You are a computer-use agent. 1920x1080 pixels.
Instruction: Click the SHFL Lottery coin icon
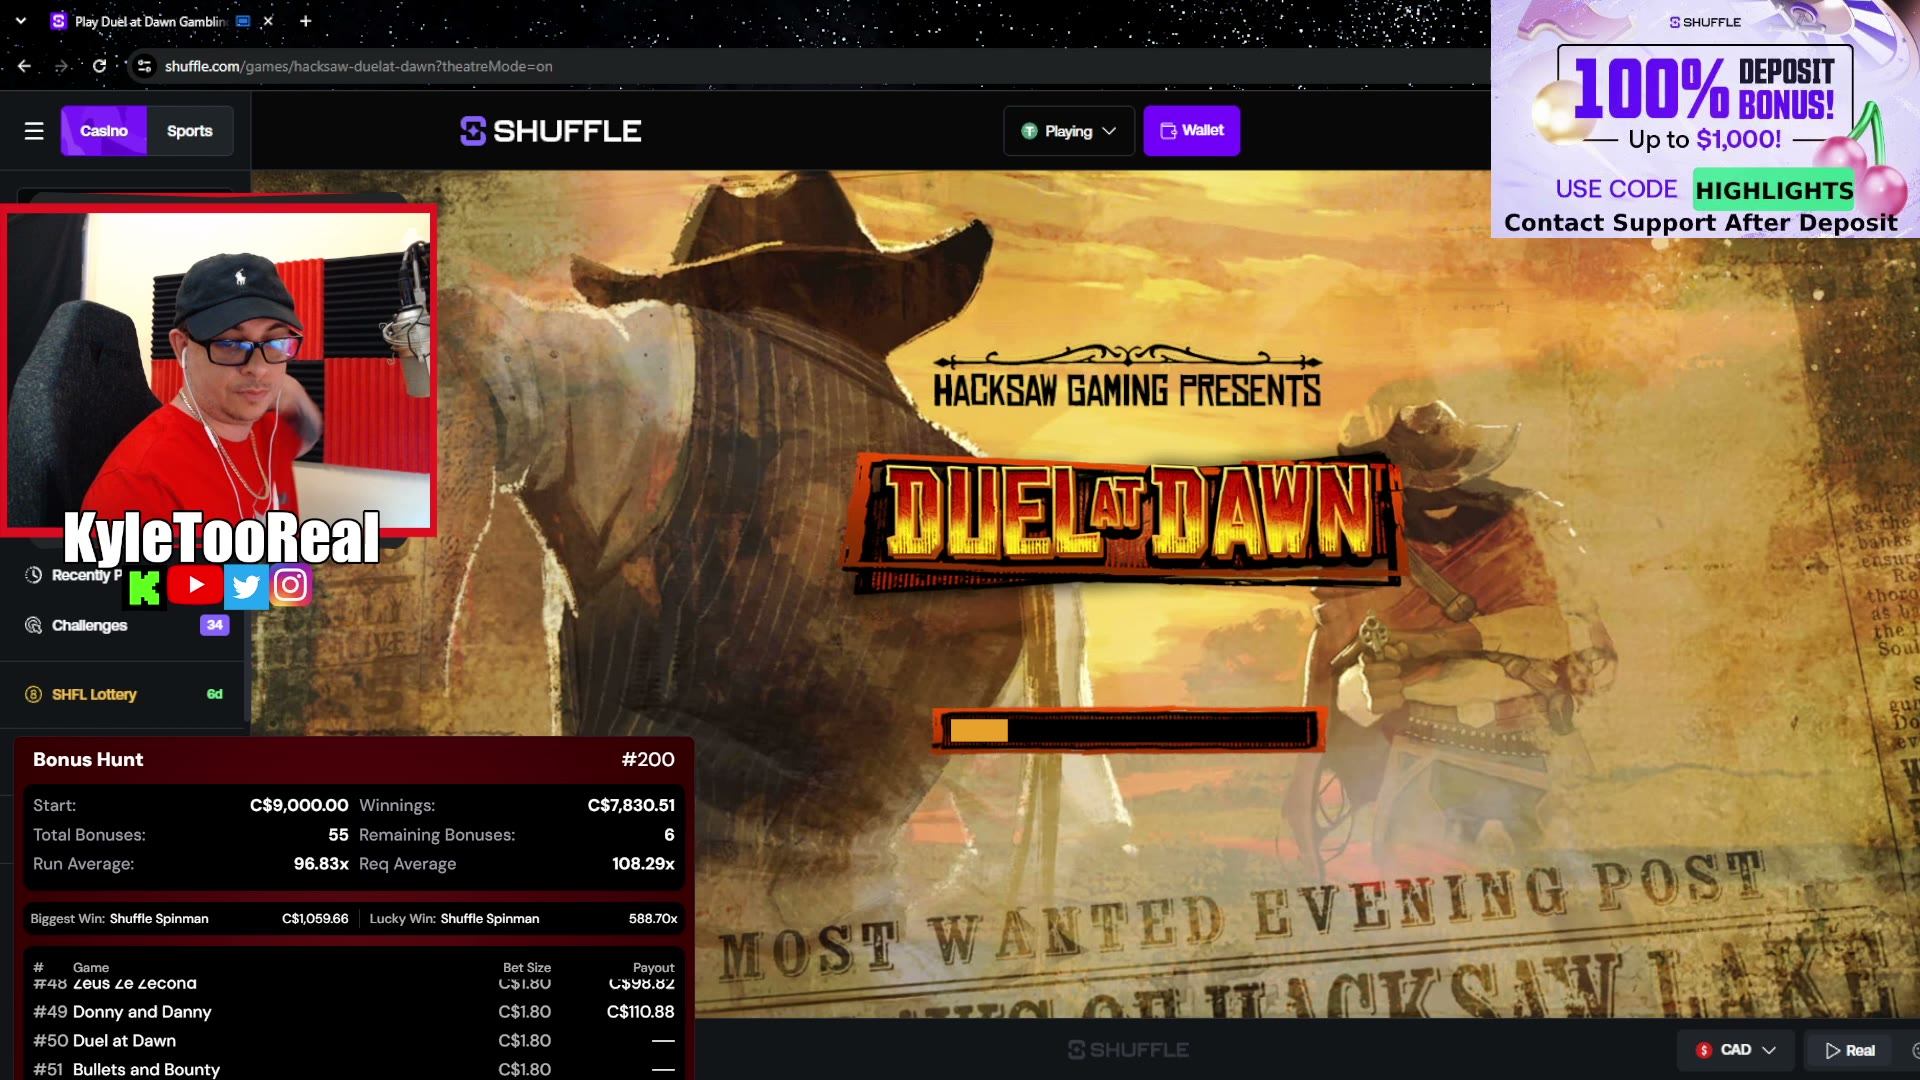(33, 694)
